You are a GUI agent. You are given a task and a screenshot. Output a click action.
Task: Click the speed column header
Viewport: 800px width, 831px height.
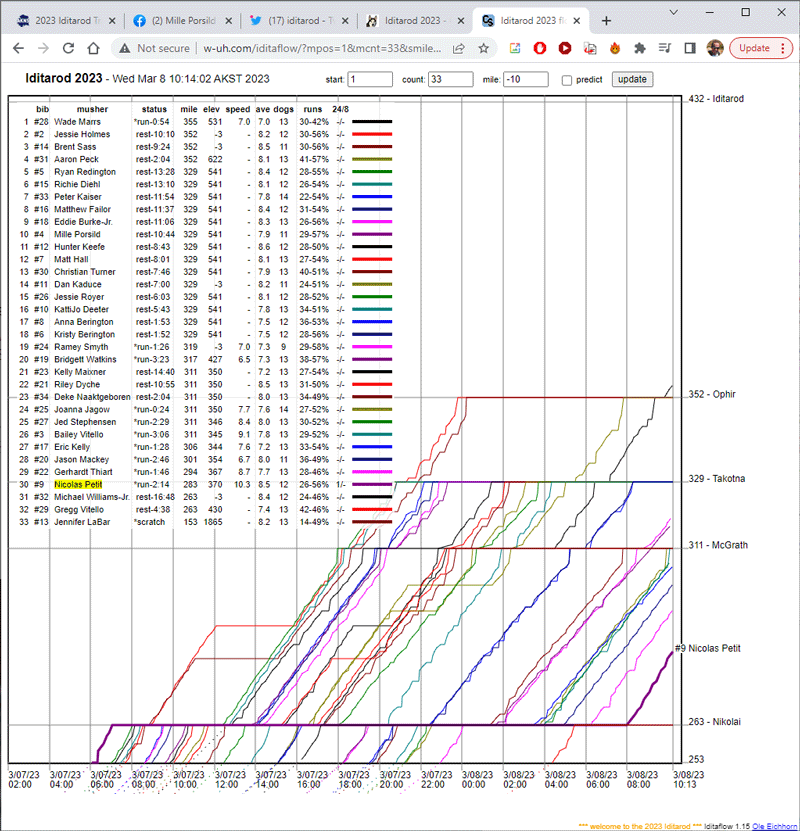[237, 109]
